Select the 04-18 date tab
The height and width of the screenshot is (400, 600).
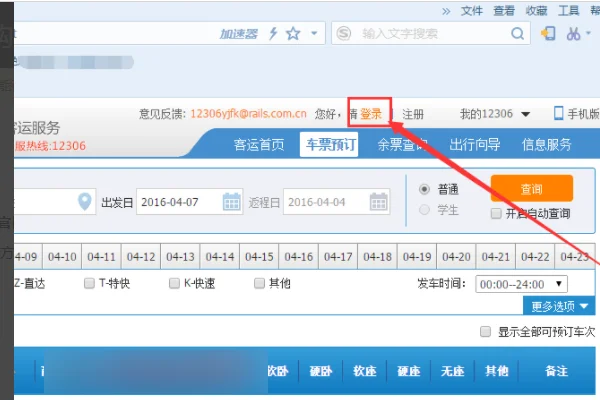(377, 257)
